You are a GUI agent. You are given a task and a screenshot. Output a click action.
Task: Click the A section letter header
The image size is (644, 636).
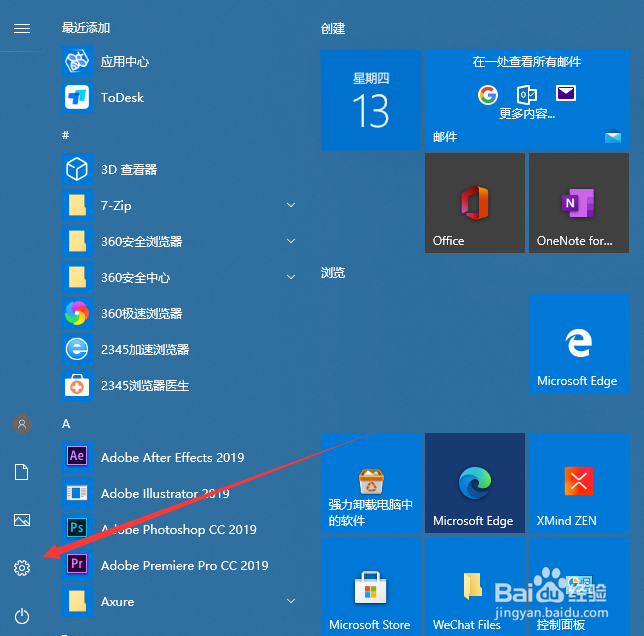point(66,424)
